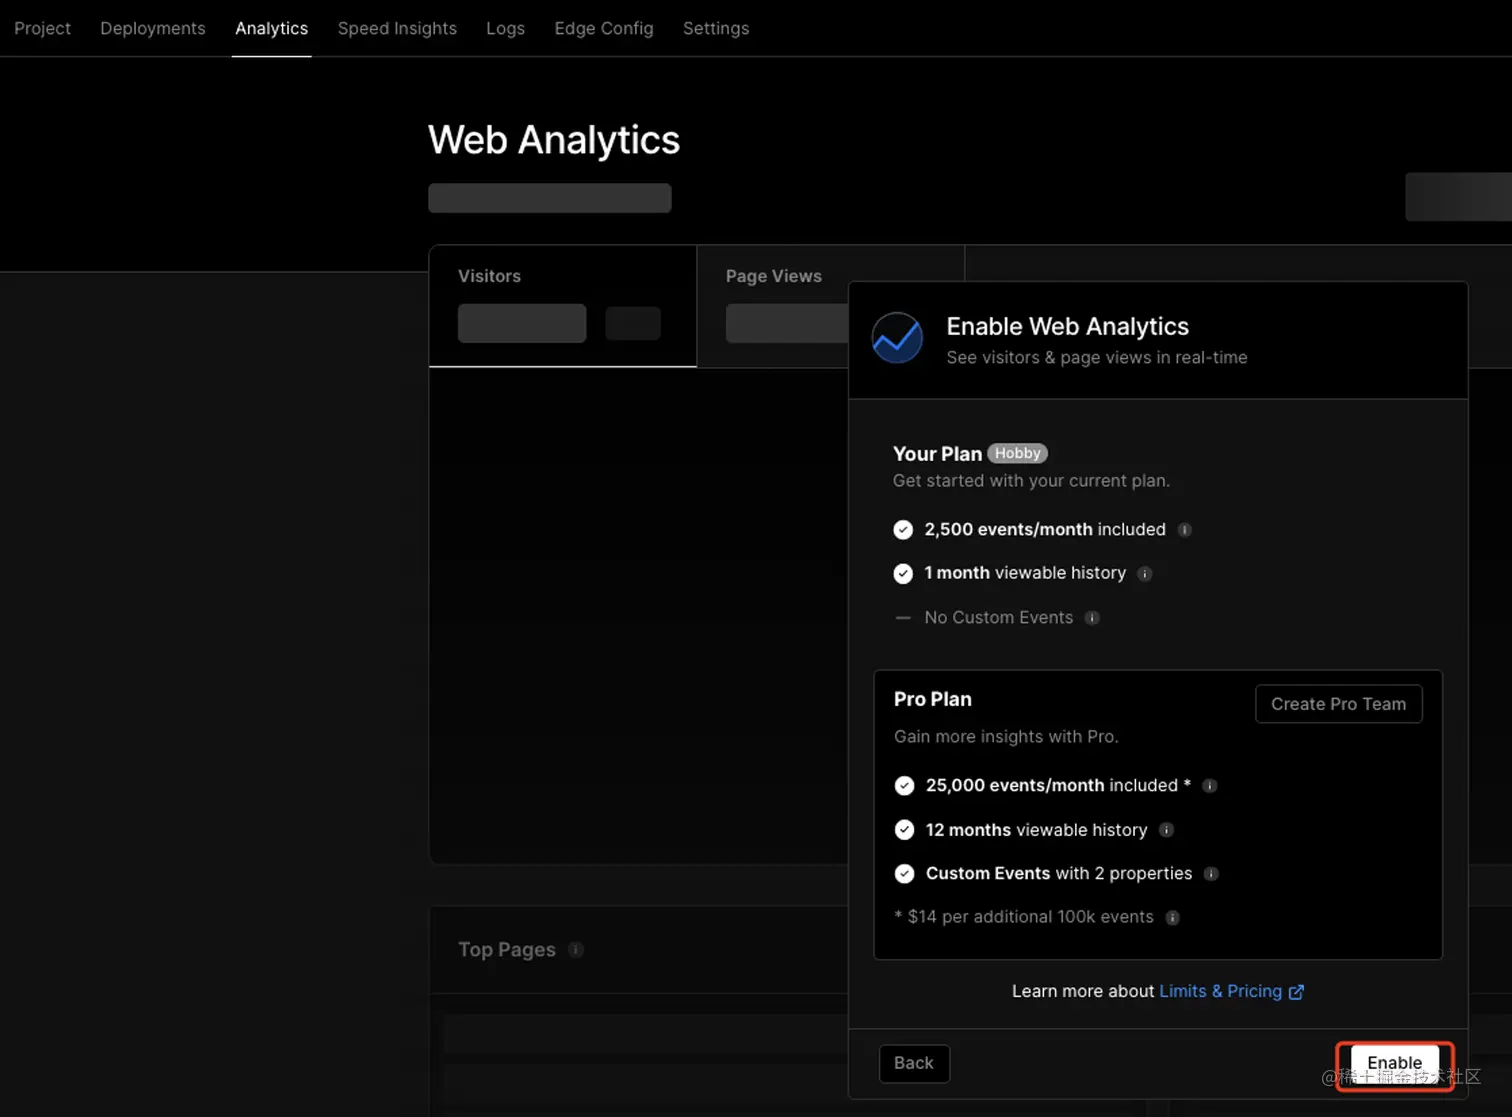
Task: Open the Edge Config tab
Action: (x=604, y=28)
